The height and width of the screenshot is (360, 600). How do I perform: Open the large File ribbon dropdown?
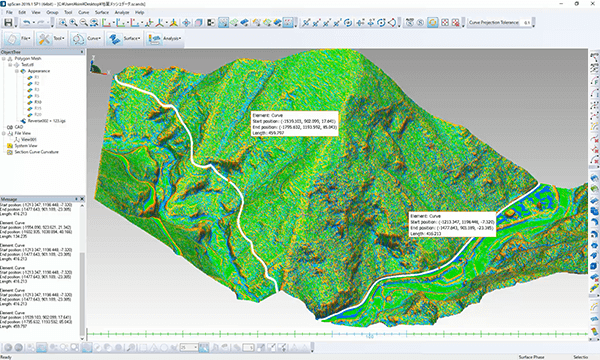(x=18, y=39)
